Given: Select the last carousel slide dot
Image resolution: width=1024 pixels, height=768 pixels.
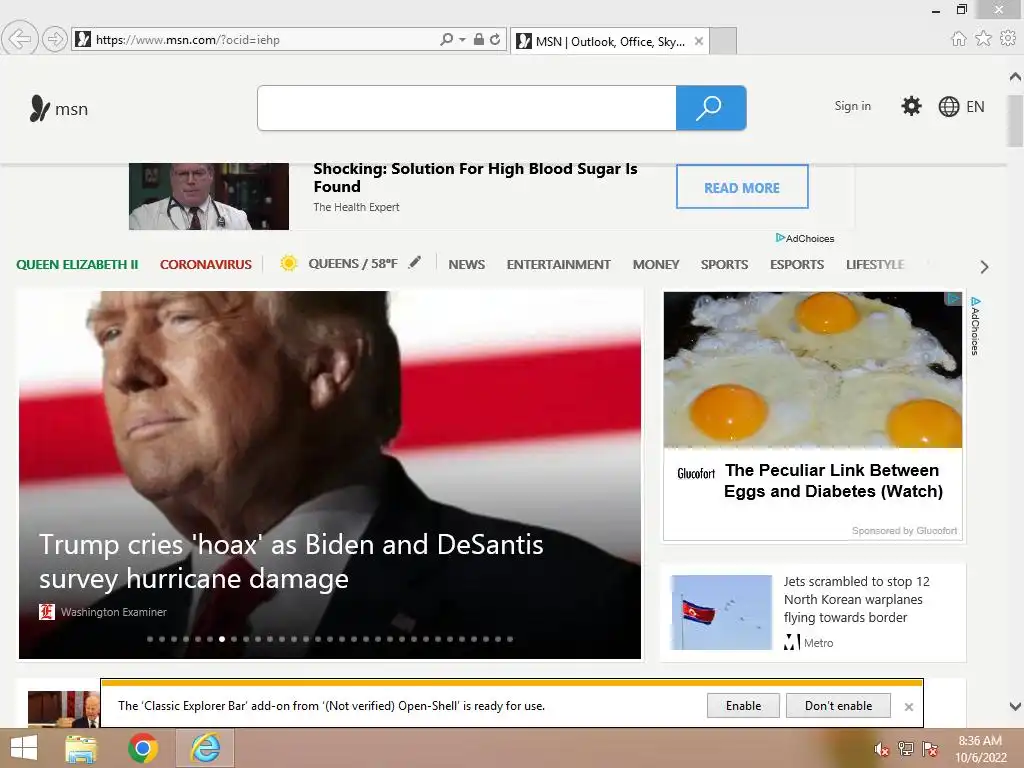Looking at the screenshot, I should [510, 639].
